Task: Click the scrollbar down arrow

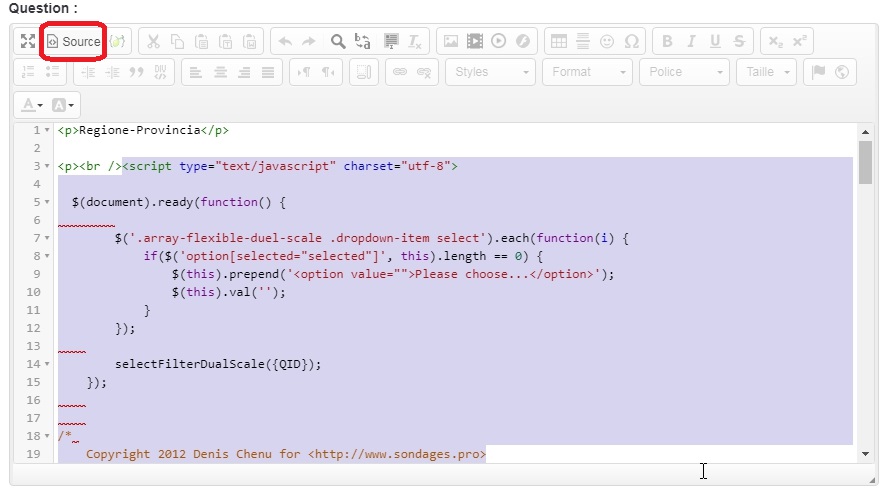Action: tap(865, 454)
